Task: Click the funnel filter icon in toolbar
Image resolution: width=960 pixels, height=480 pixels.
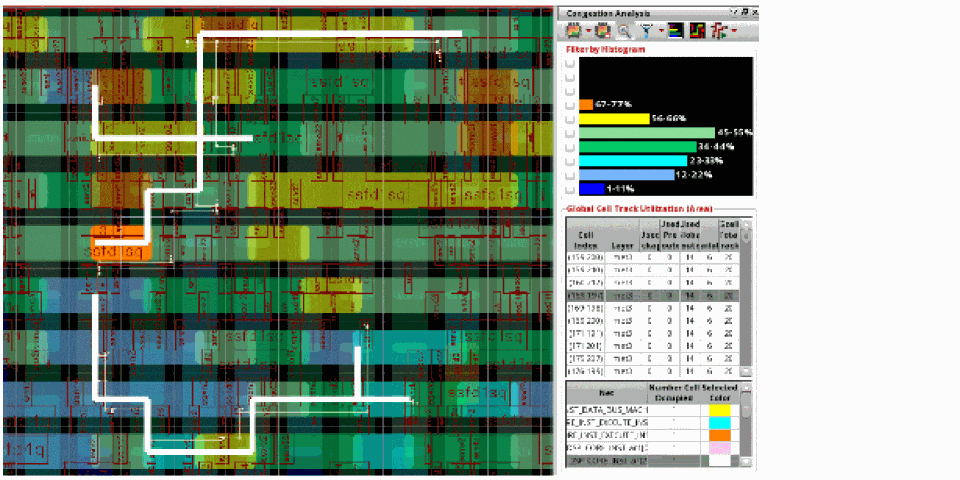Action: (x=647, y=30)
